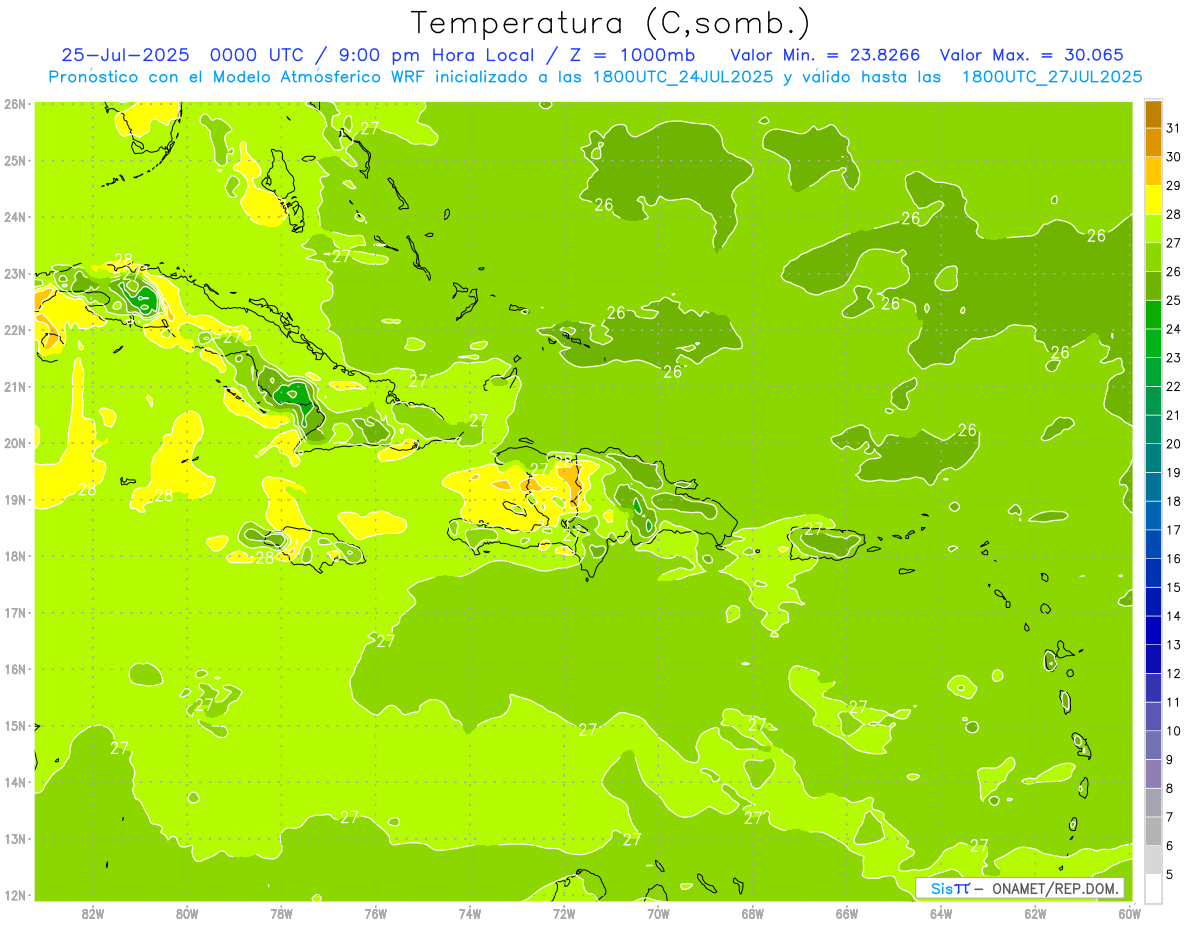This screenshot has width=1200, height=927.
Task: Click the 62W longitude axis label
Action: pos(1036,912)
